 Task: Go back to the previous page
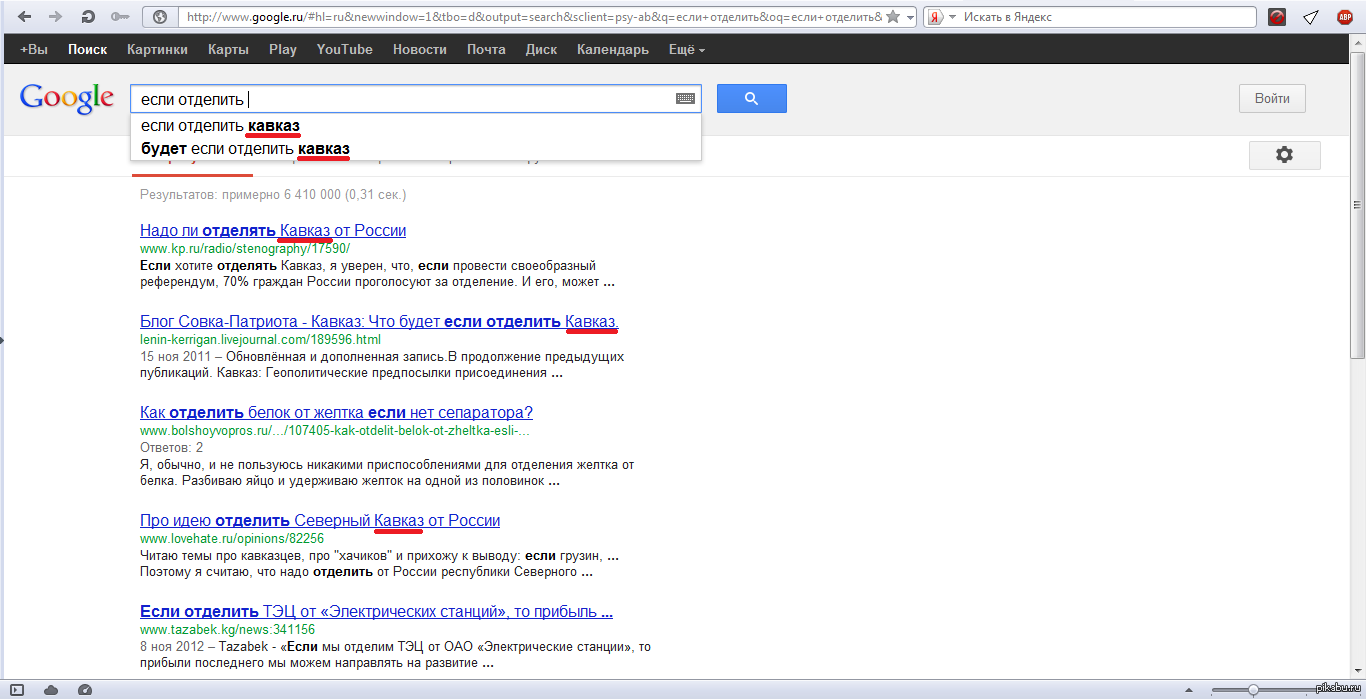25,17
